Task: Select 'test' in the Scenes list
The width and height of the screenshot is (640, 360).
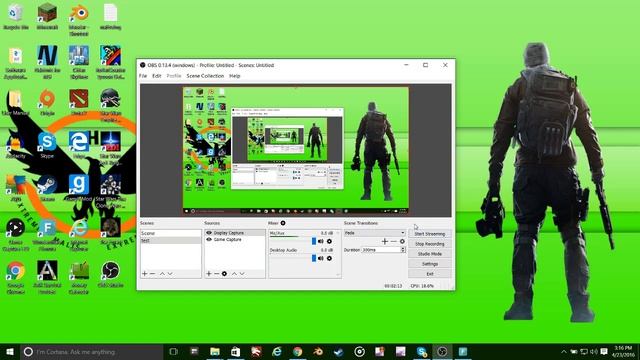Action: click(x=171, y=240)
